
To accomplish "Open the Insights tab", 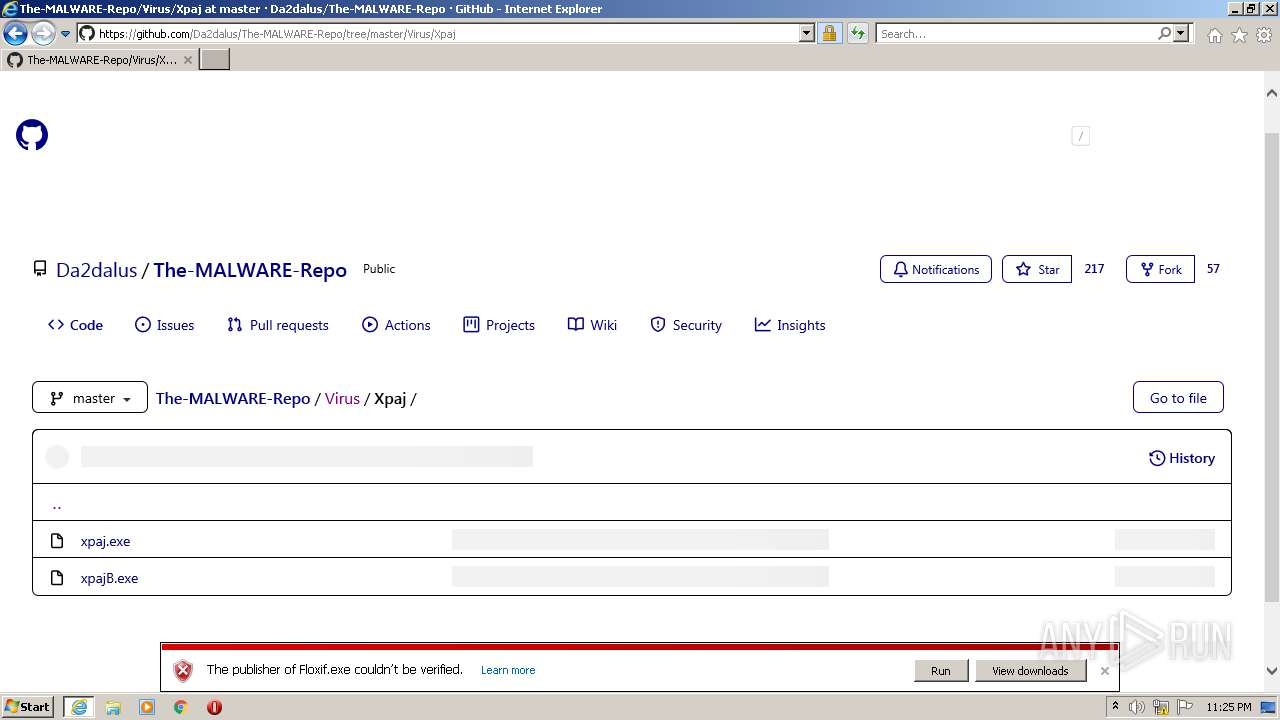I will [x=790, y=325].
